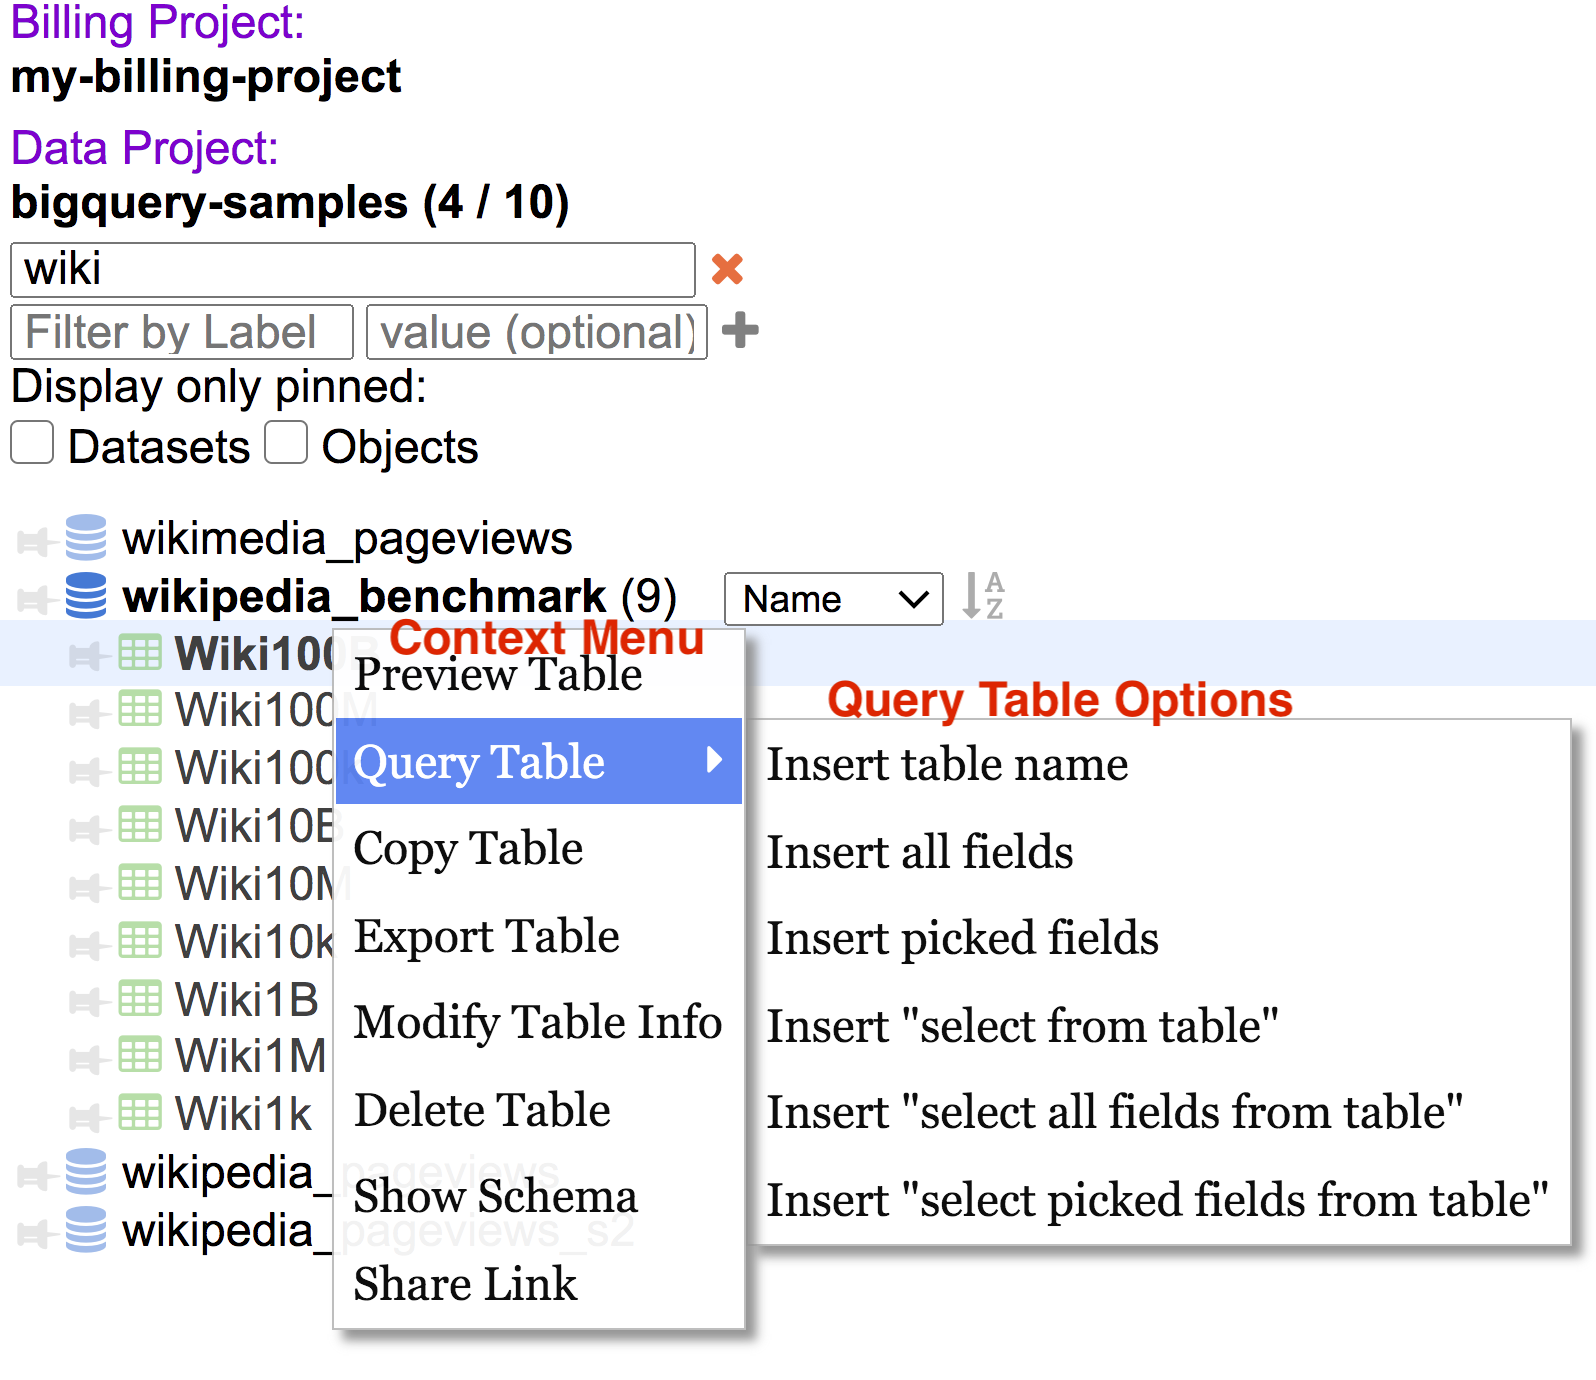Image resolution: width=1596 pixels, height=1380 pixels.
Task: Click the plus icon to add label filter
Action: click(x=740, y=330)
